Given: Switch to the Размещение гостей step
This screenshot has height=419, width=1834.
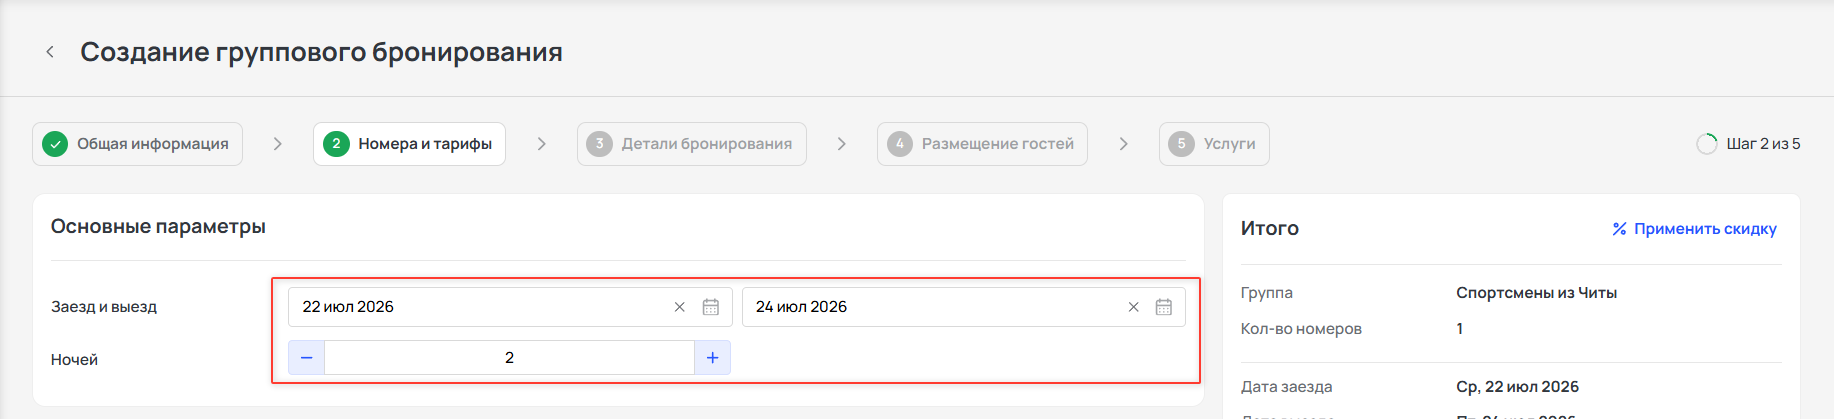Looking at the screenshot, I should 982,144.
